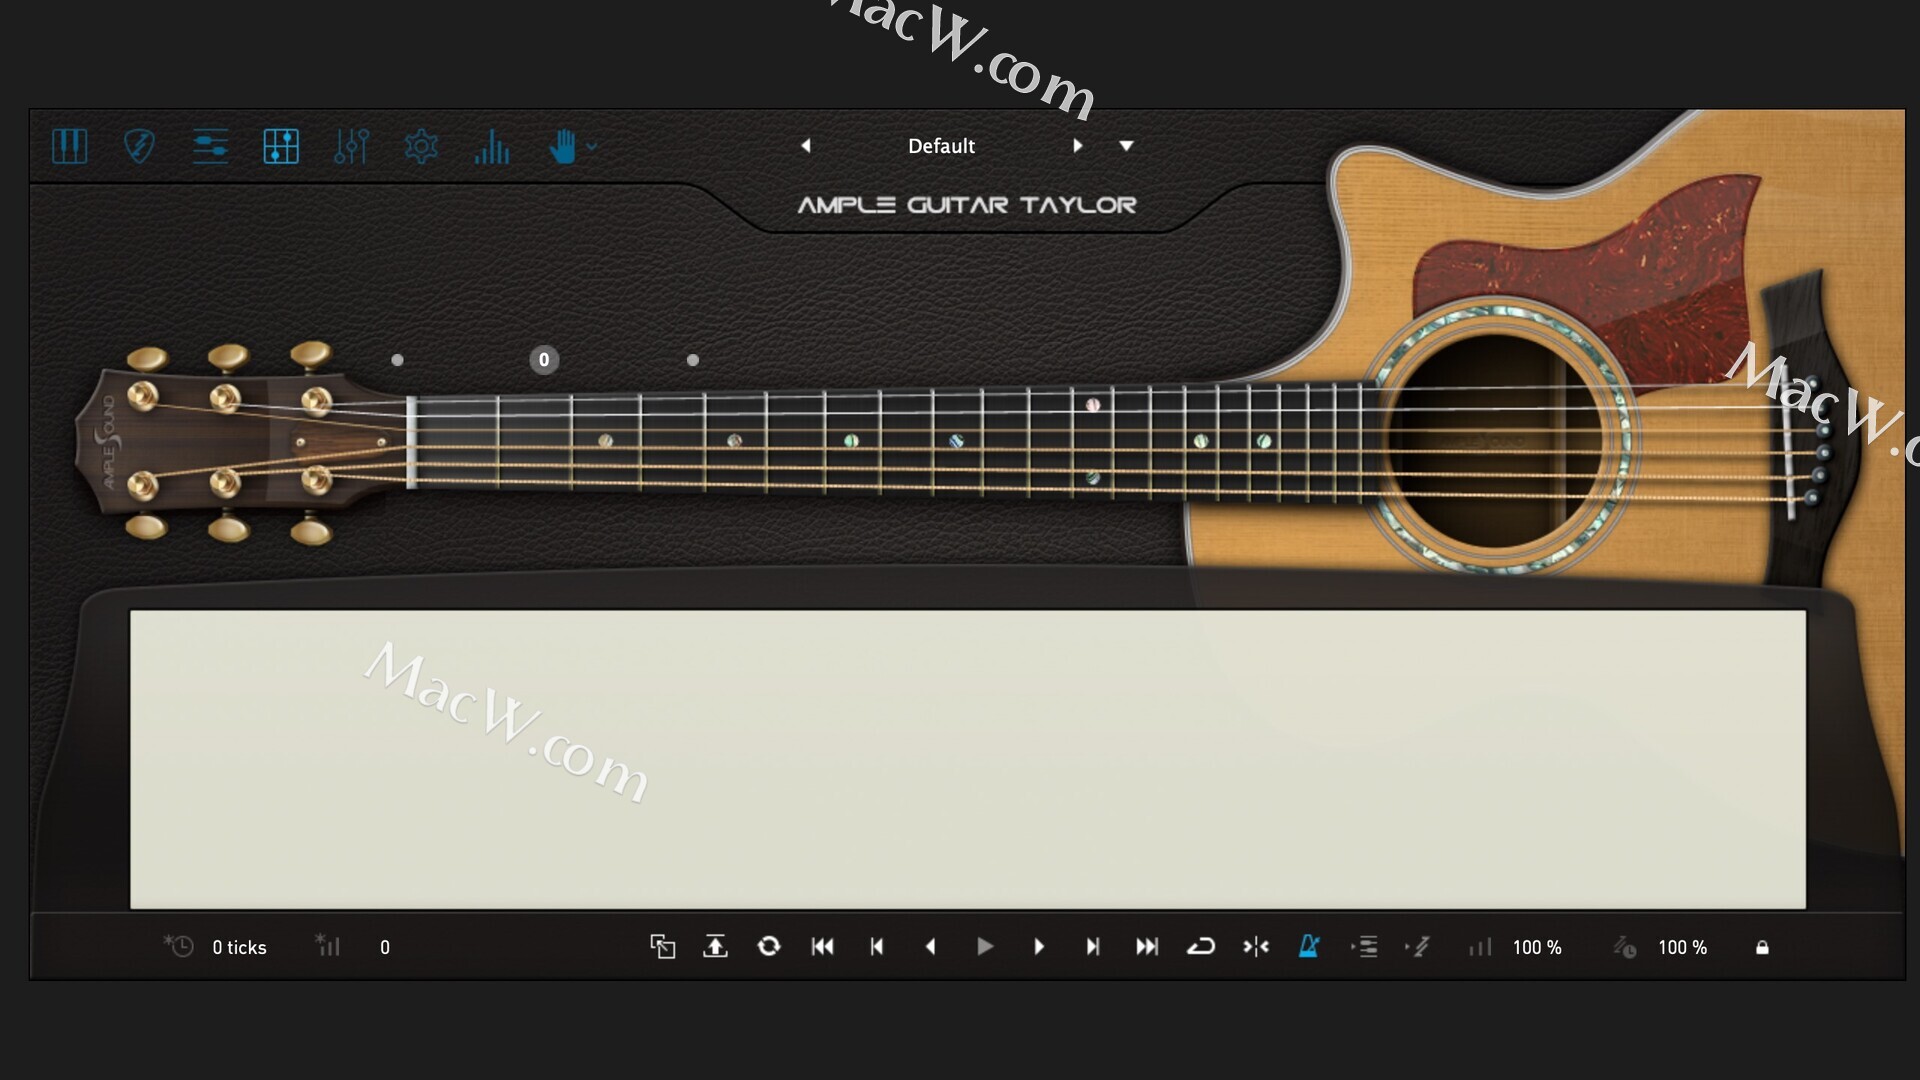Click the overlapping squares window icon

pyautogui.click(x=662, y=946)
